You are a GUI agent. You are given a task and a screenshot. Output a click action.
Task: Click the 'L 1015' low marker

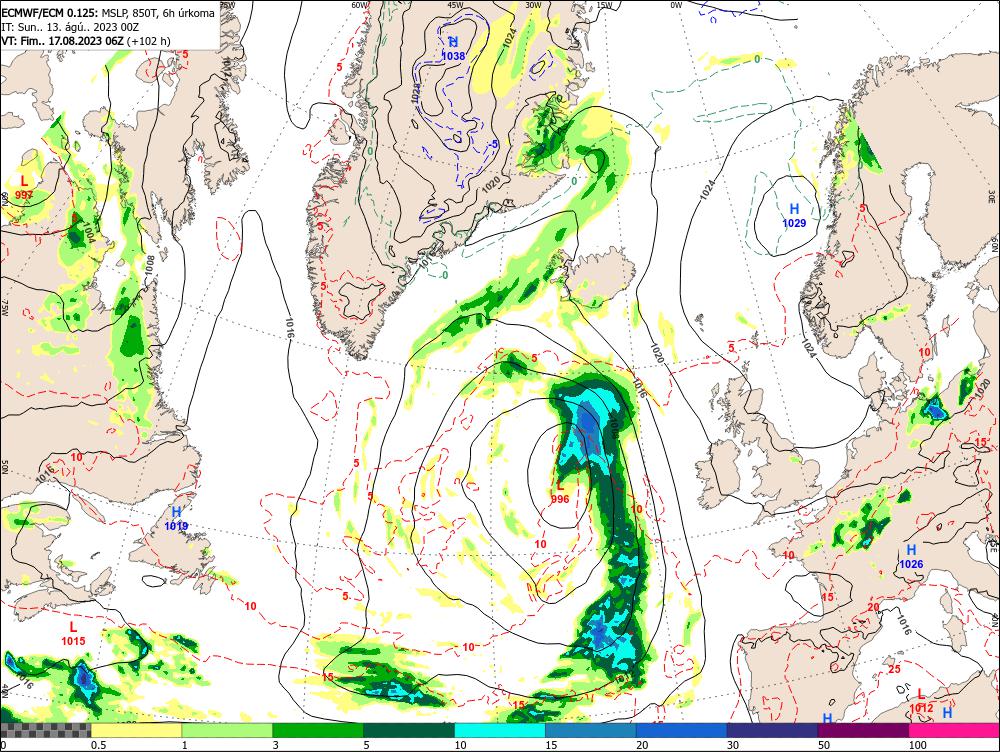coord(73,634)
